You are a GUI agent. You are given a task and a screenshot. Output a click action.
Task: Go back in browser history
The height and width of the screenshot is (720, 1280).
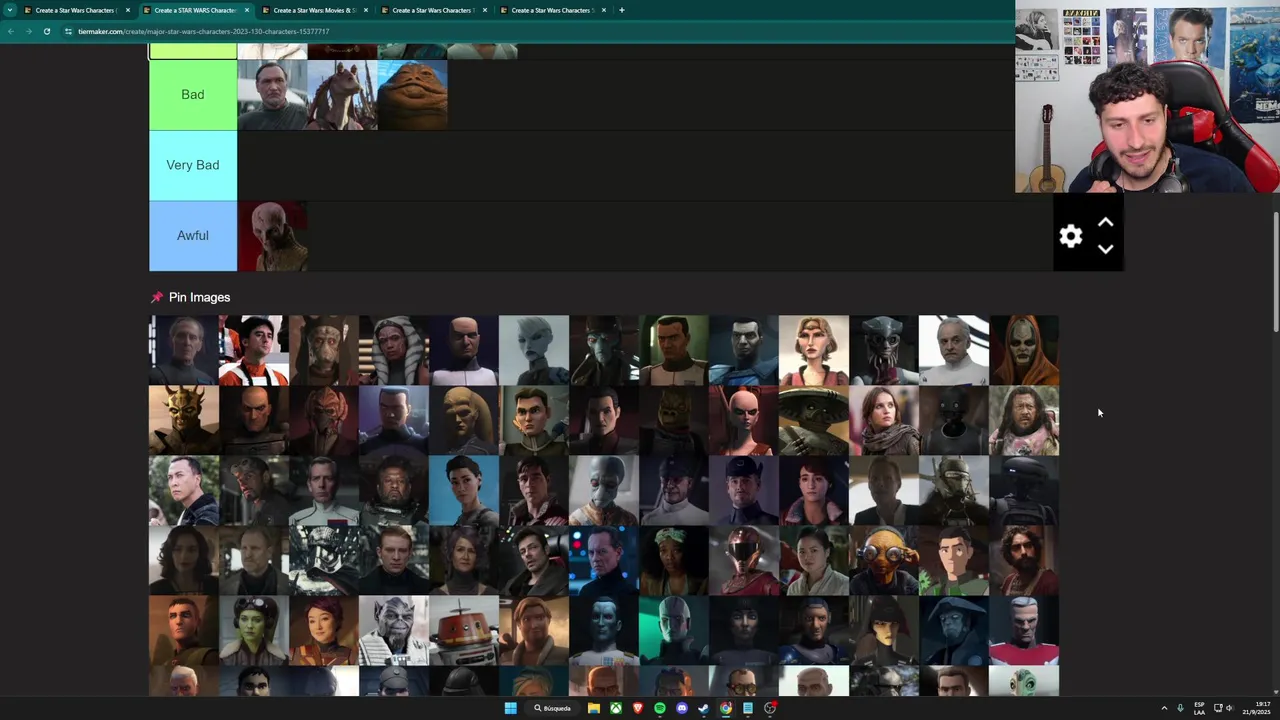point(11,31)
